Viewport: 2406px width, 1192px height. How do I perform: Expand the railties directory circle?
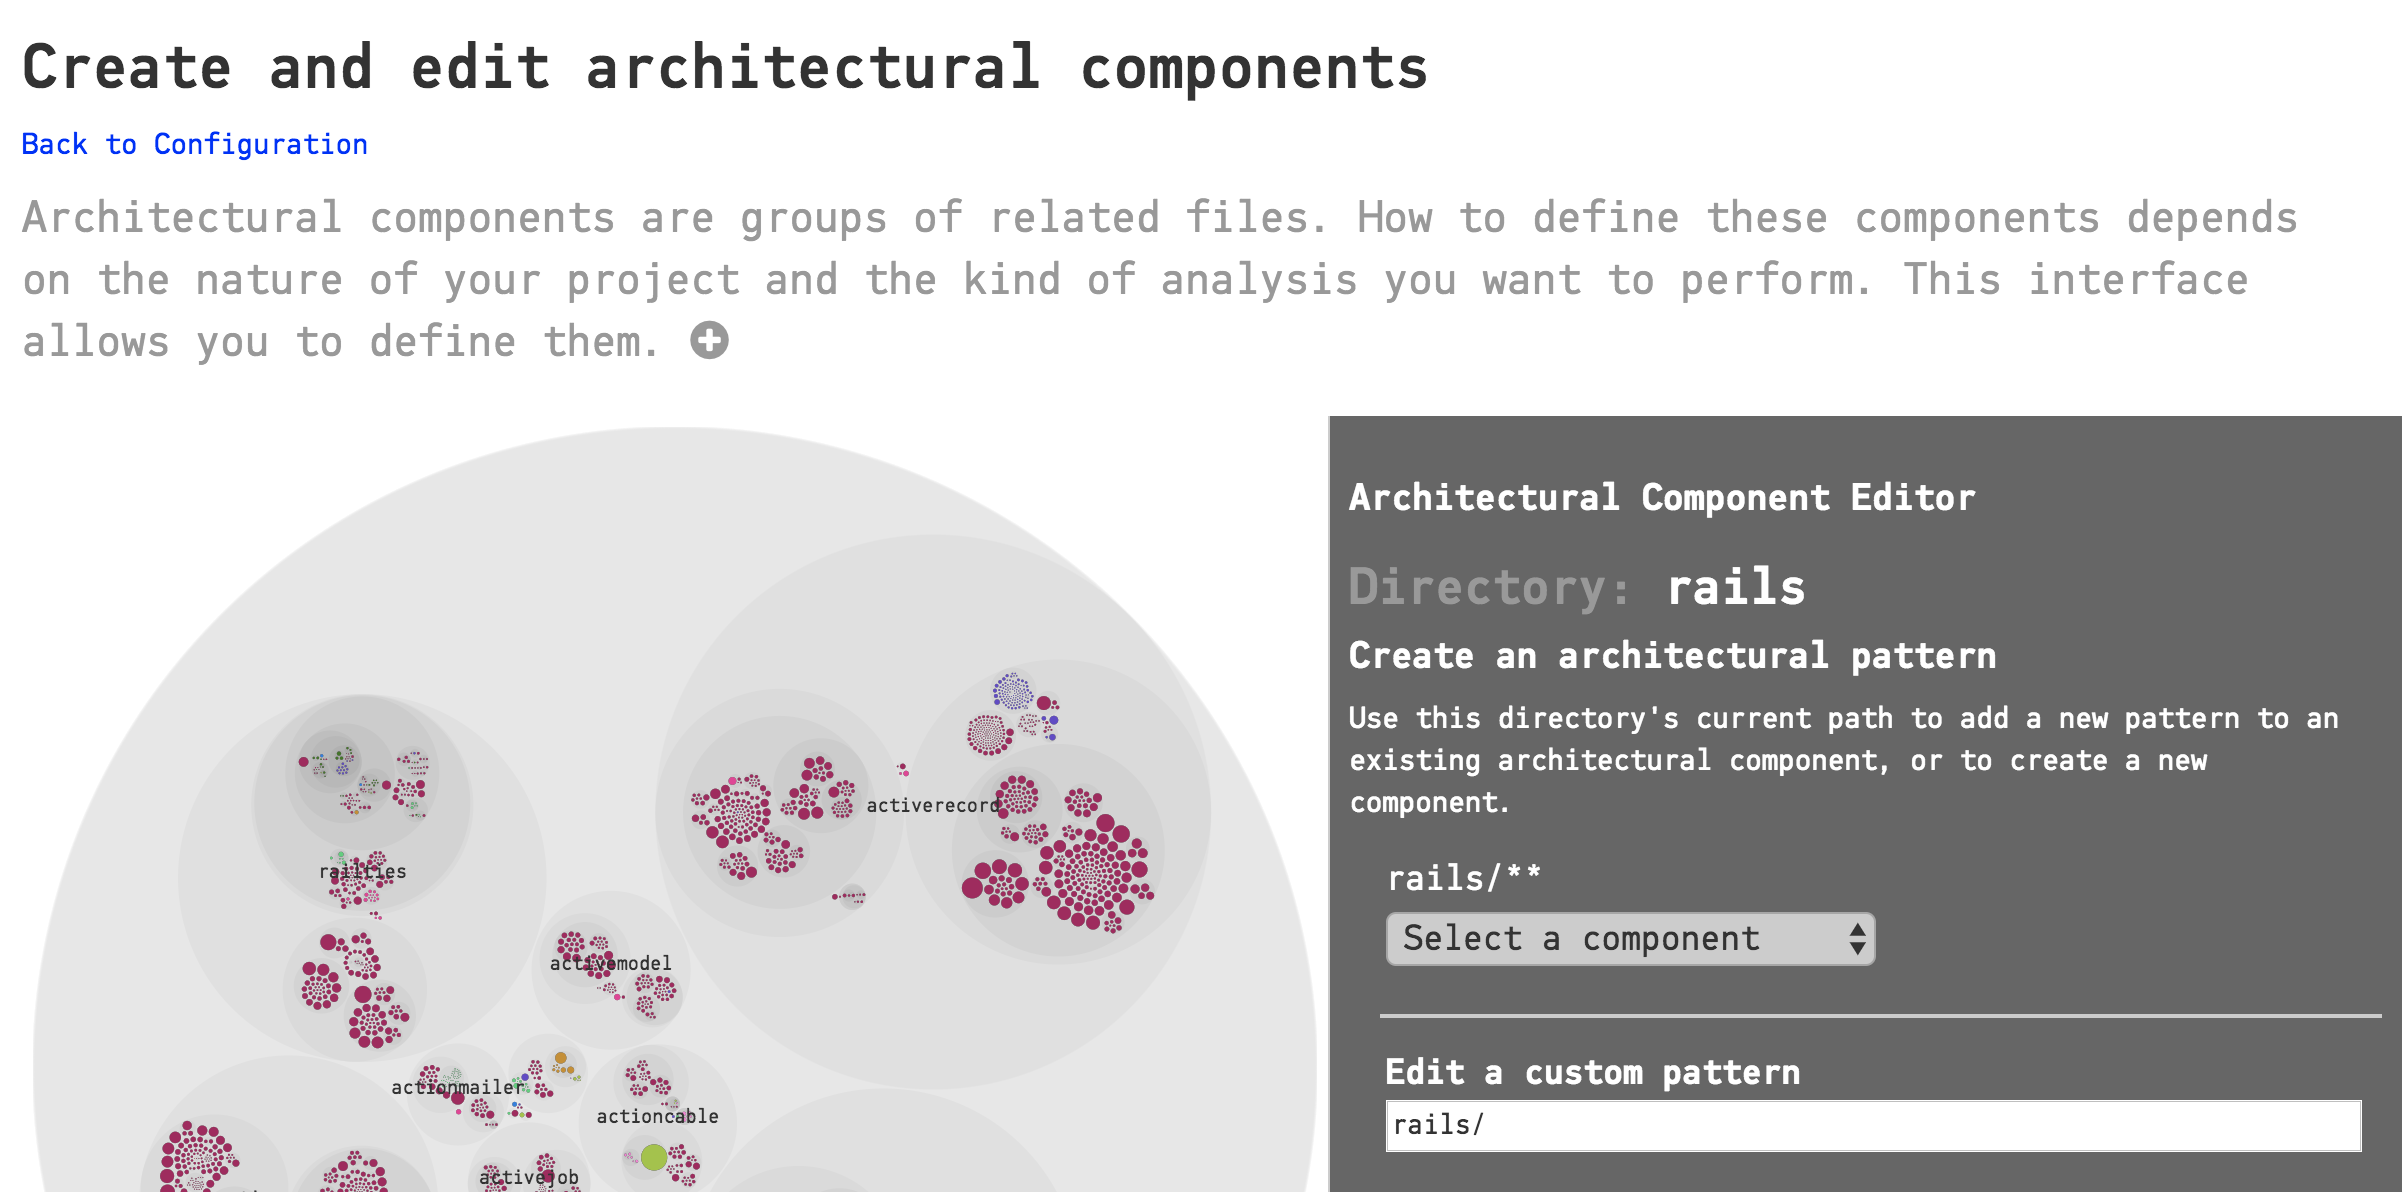tap(362, 871)
